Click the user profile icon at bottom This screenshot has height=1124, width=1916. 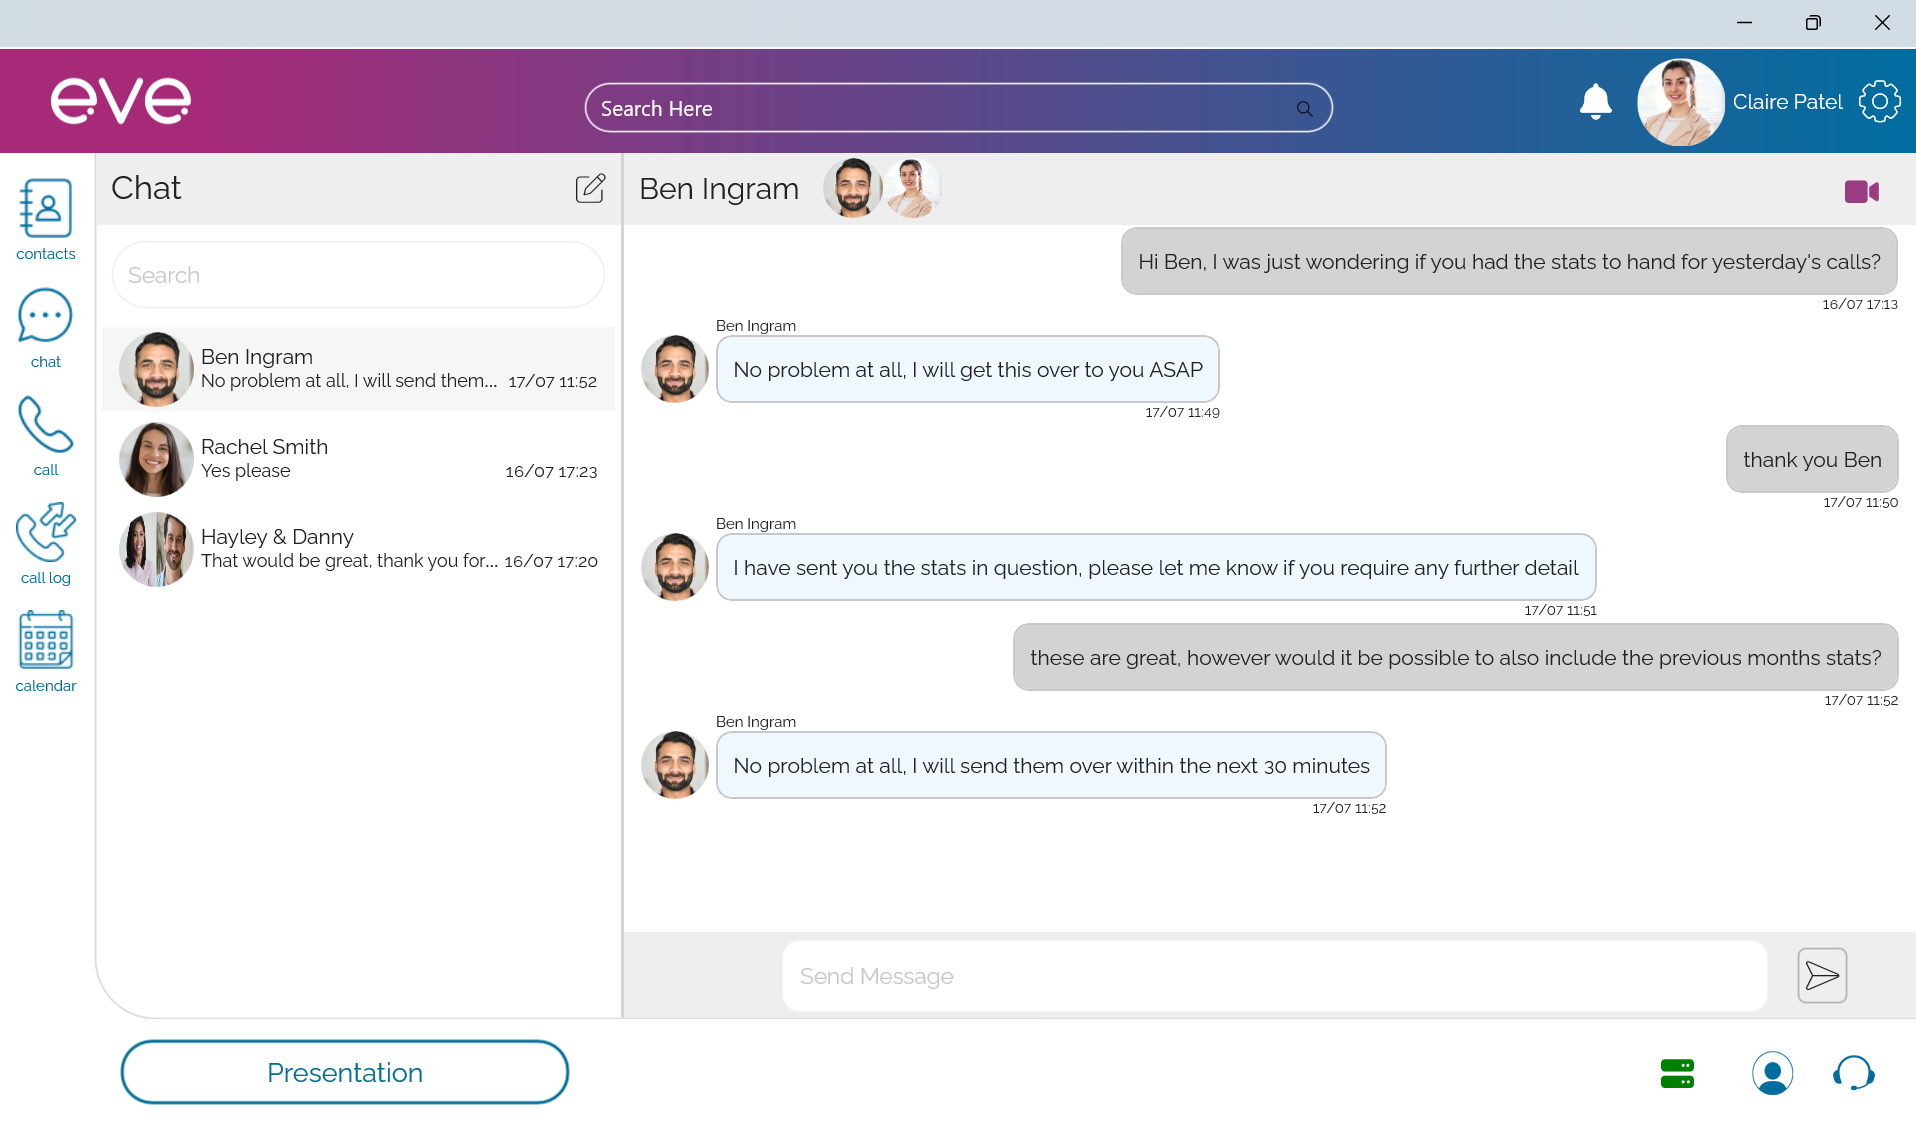(1772, 1073)
